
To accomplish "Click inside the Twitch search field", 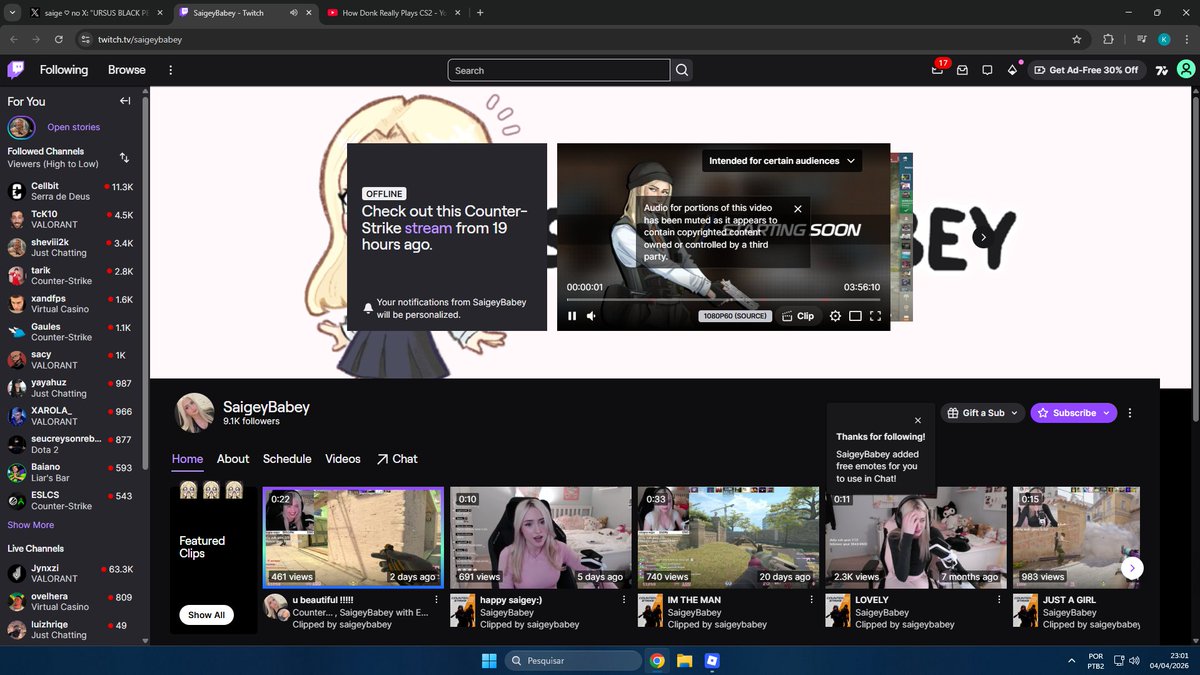I will coord(558,70).
